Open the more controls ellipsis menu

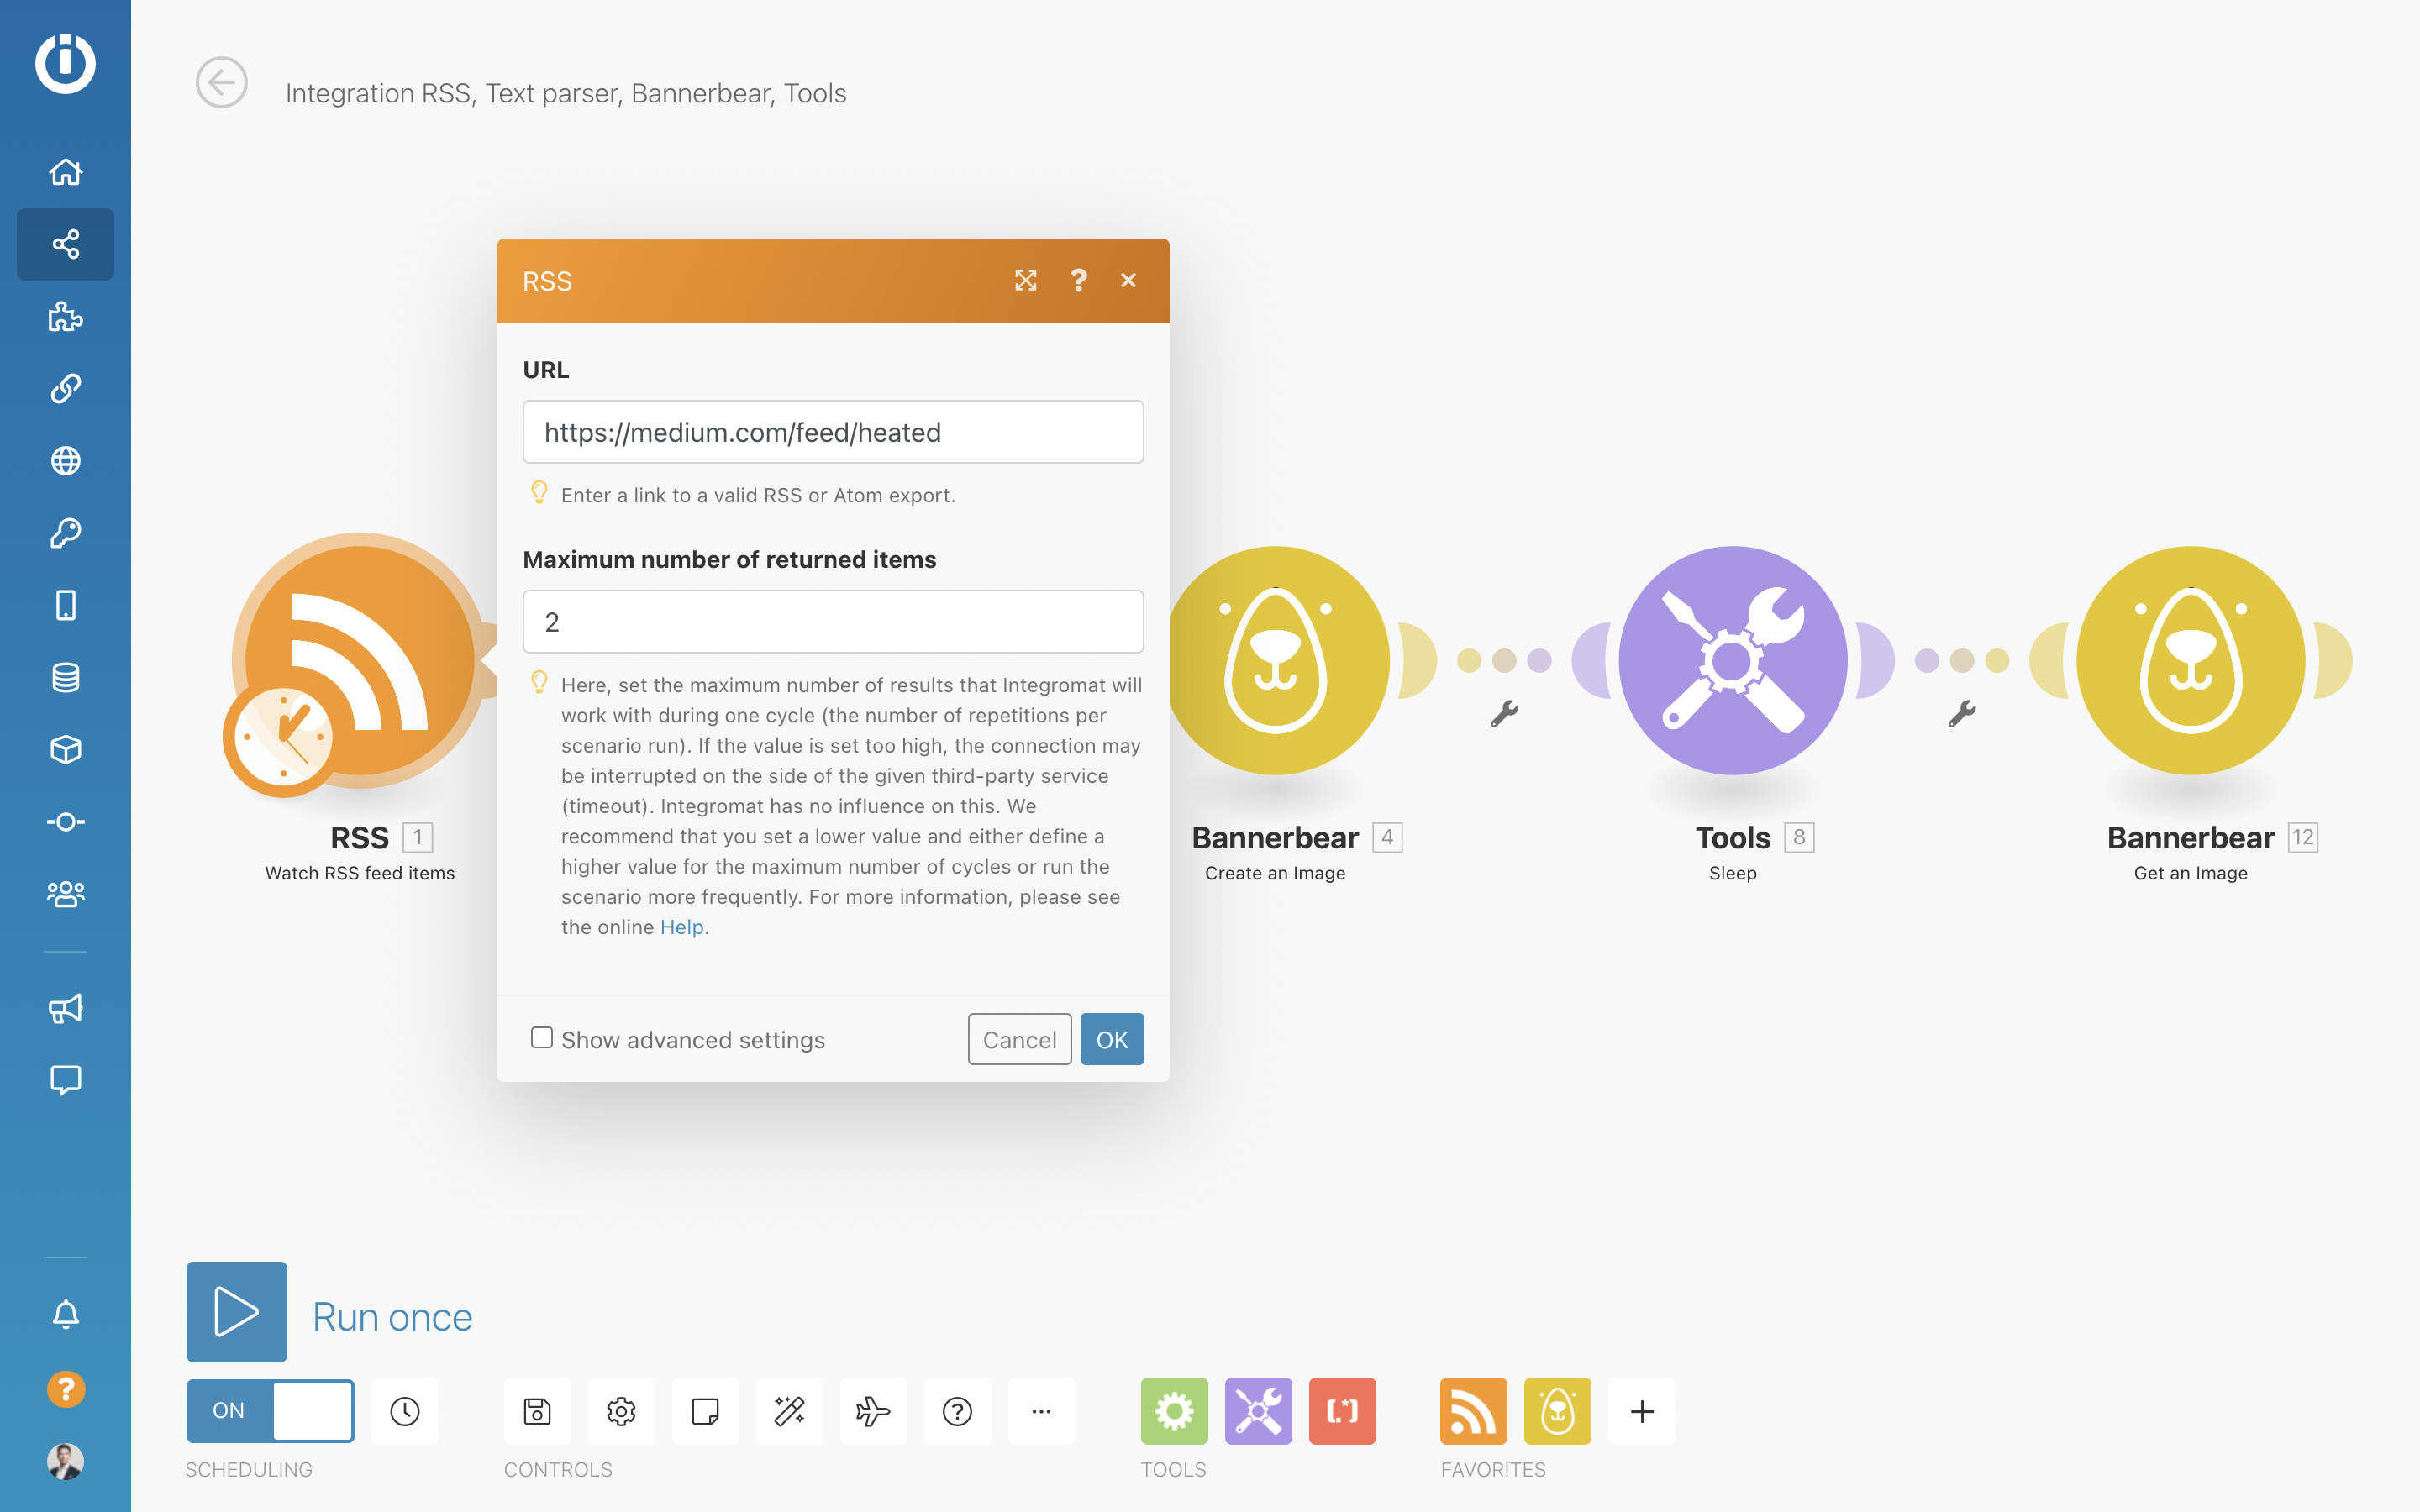[x=1041, y=1411]
